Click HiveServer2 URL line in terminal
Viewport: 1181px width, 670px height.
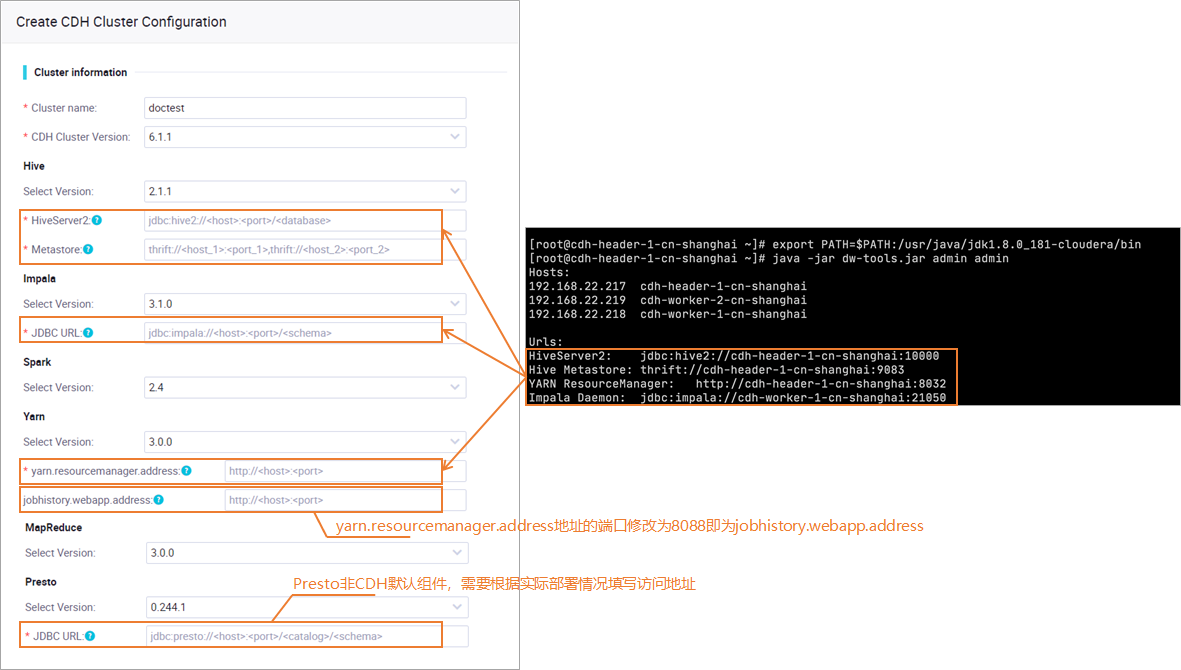[734, 356]
